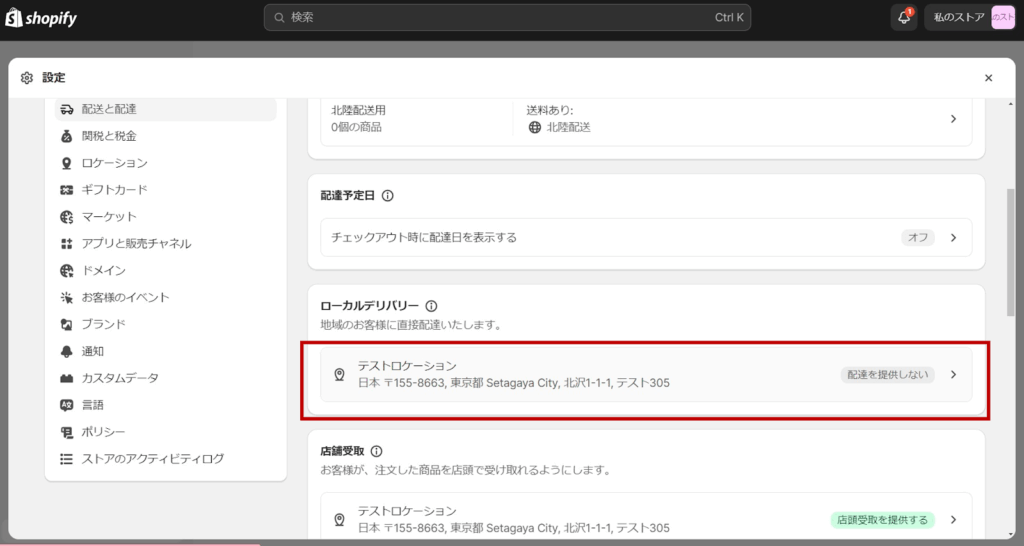1024x546 pixels.
Task: Open the 私のストア account menu
Action: click(x=970, y=18)
